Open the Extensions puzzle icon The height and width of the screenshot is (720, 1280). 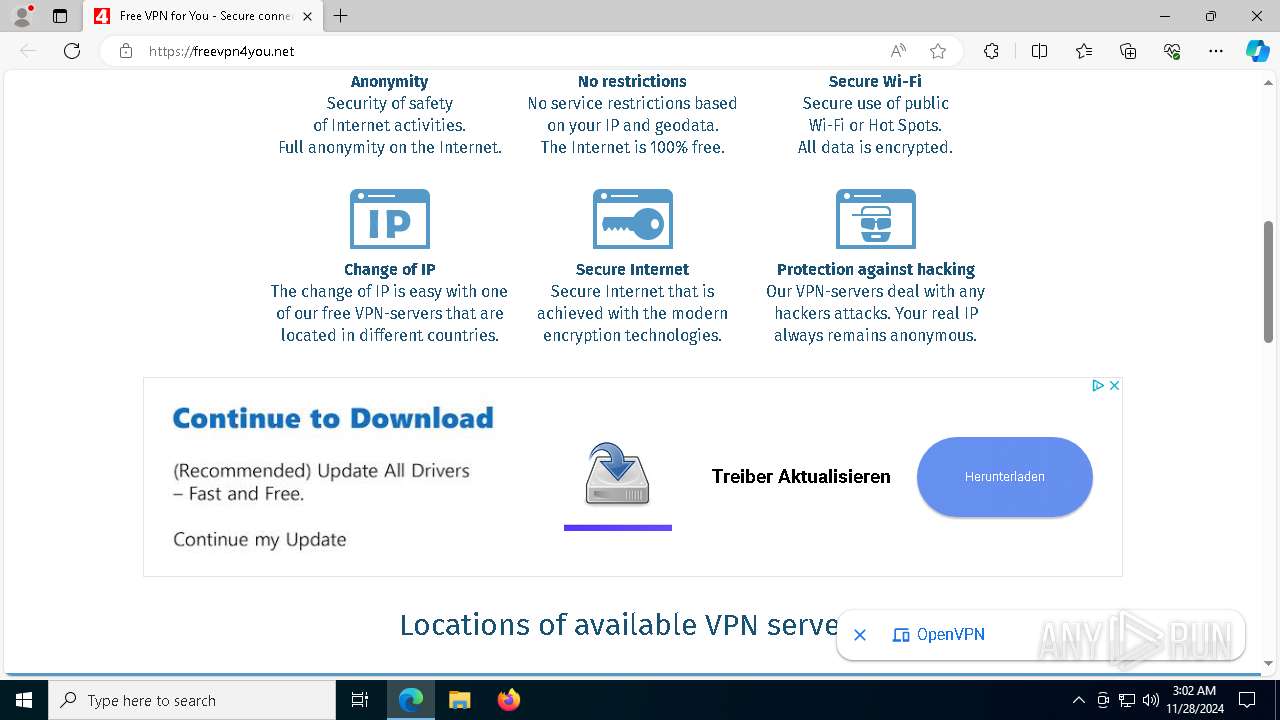991,51
